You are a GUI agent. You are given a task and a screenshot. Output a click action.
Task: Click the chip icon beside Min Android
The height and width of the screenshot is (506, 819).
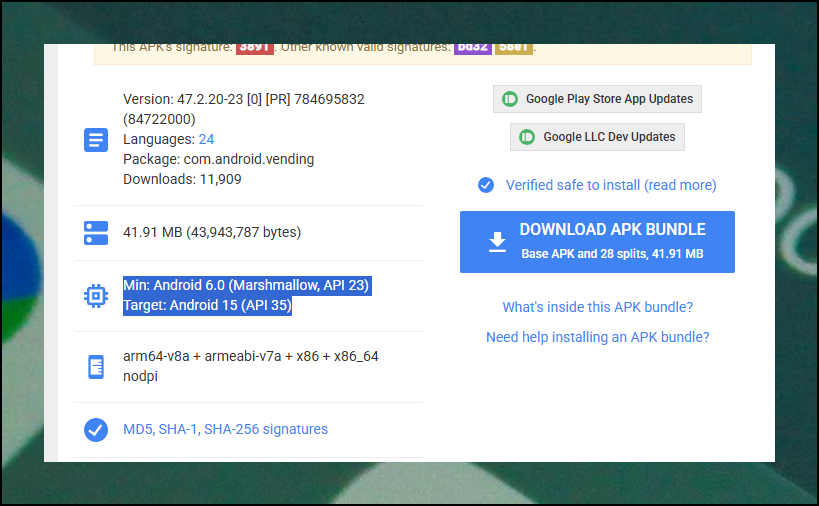click(96, 296)
